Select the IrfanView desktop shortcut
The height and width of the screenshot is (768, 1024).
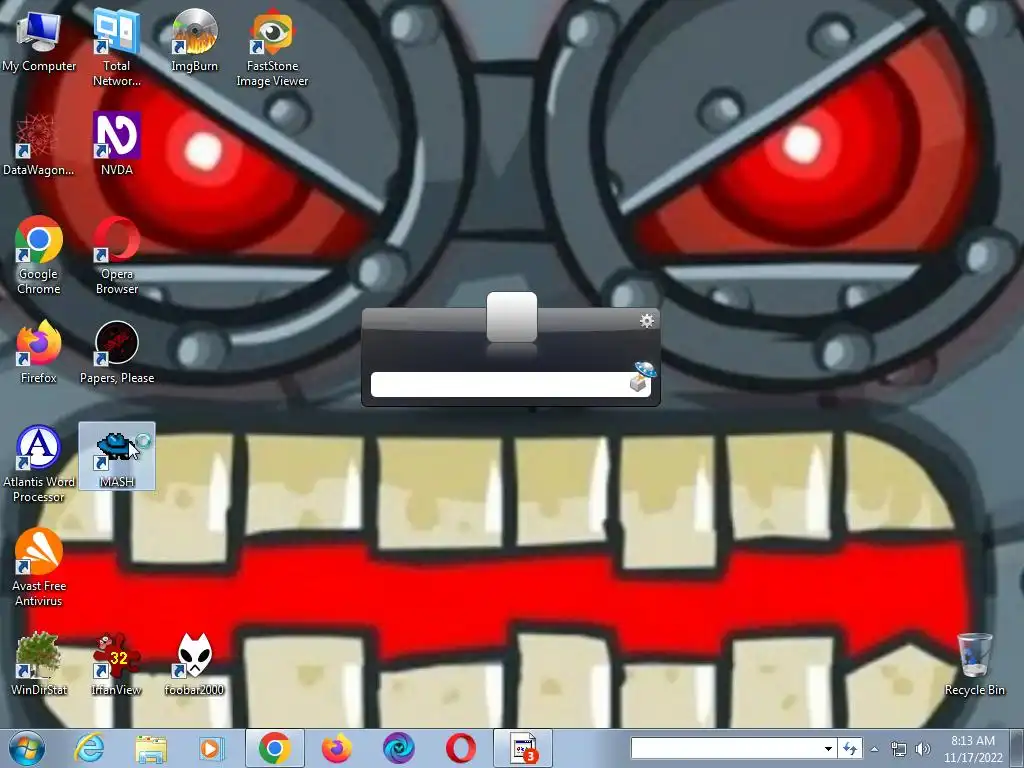click(x=117, y=664)
